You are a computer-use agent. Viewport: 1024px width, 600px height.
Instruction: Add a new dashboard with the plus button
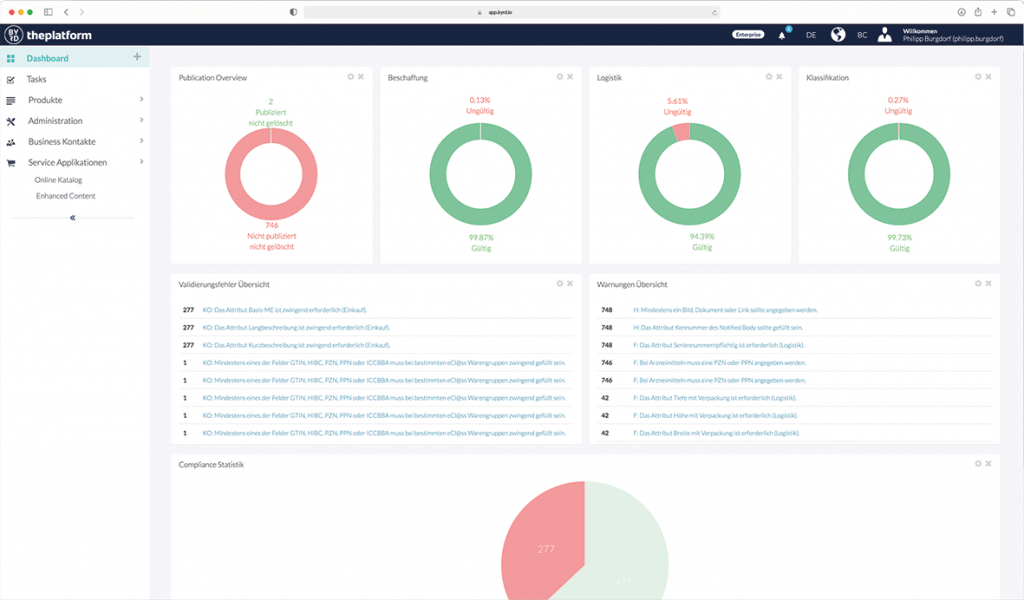(x=136, y=58)
